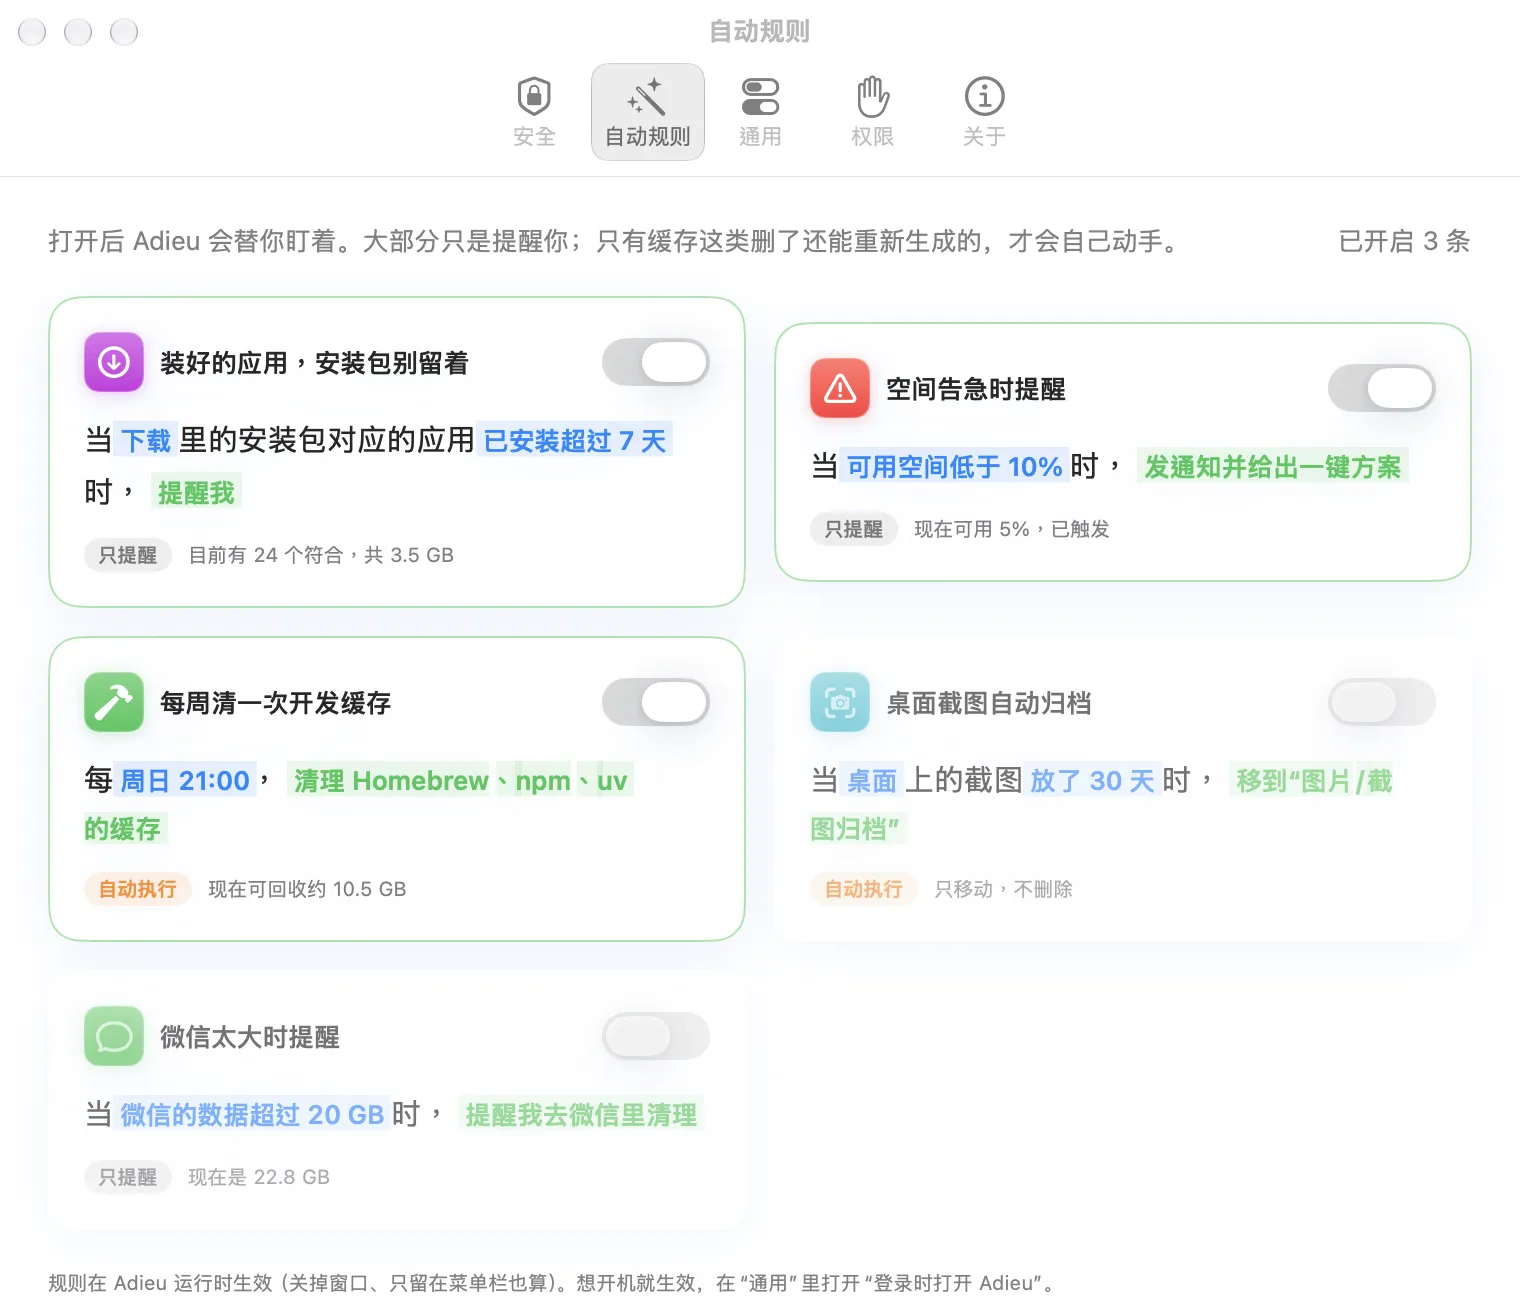Turn off the 装好的应用，安装包别留着 switch

[656, 362]
